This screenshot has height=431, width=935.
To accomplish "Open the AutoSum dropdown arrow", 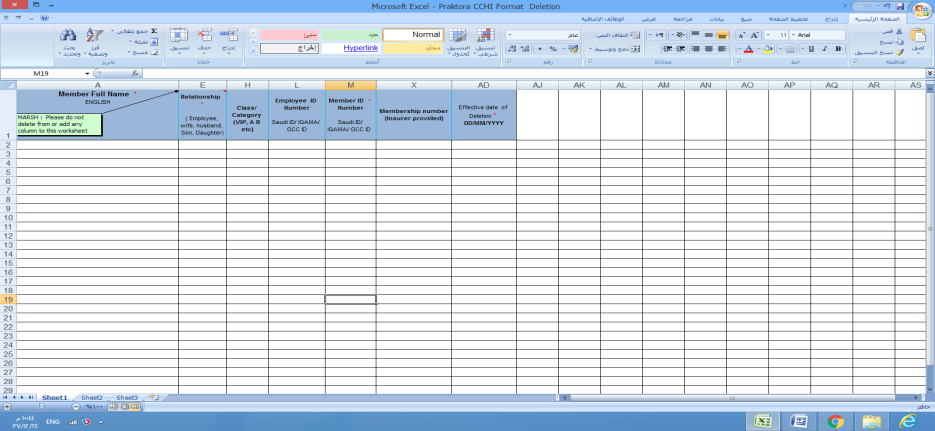I will pos(113,30).
